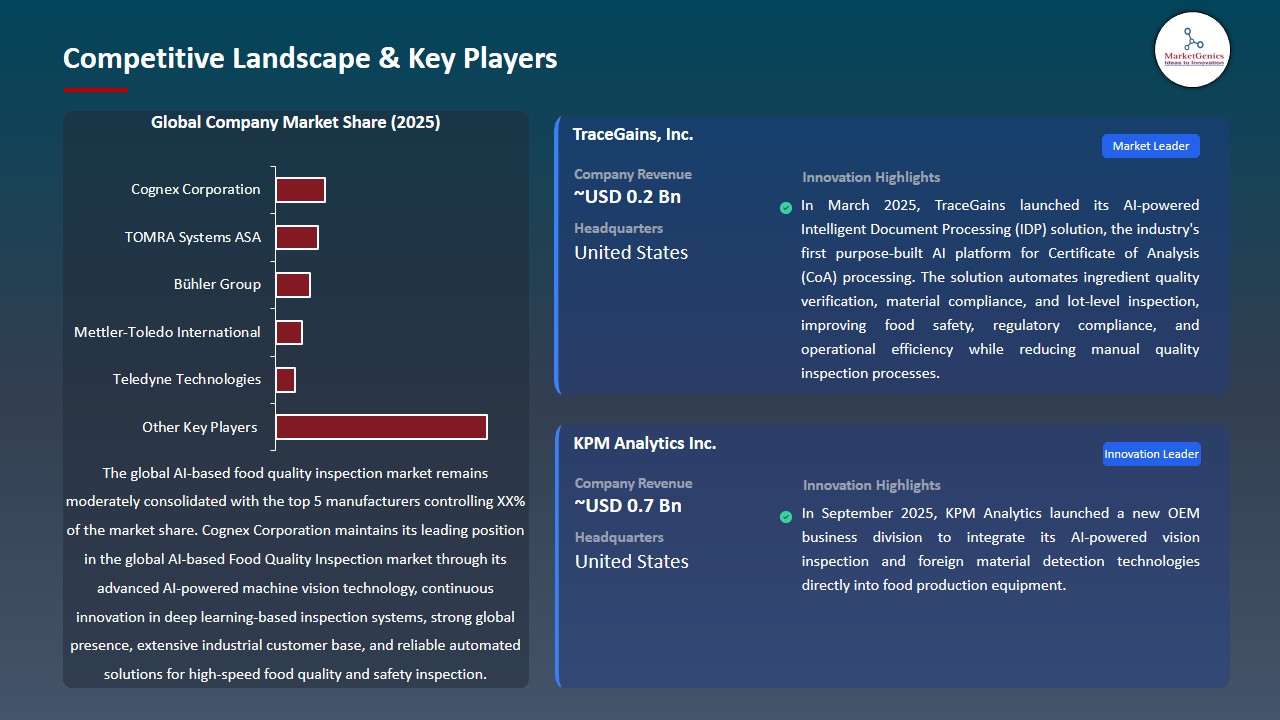Click the green checkmark beside TraceGains highlights
This screenshot has width=1280, height=720.
click(786, 208)
